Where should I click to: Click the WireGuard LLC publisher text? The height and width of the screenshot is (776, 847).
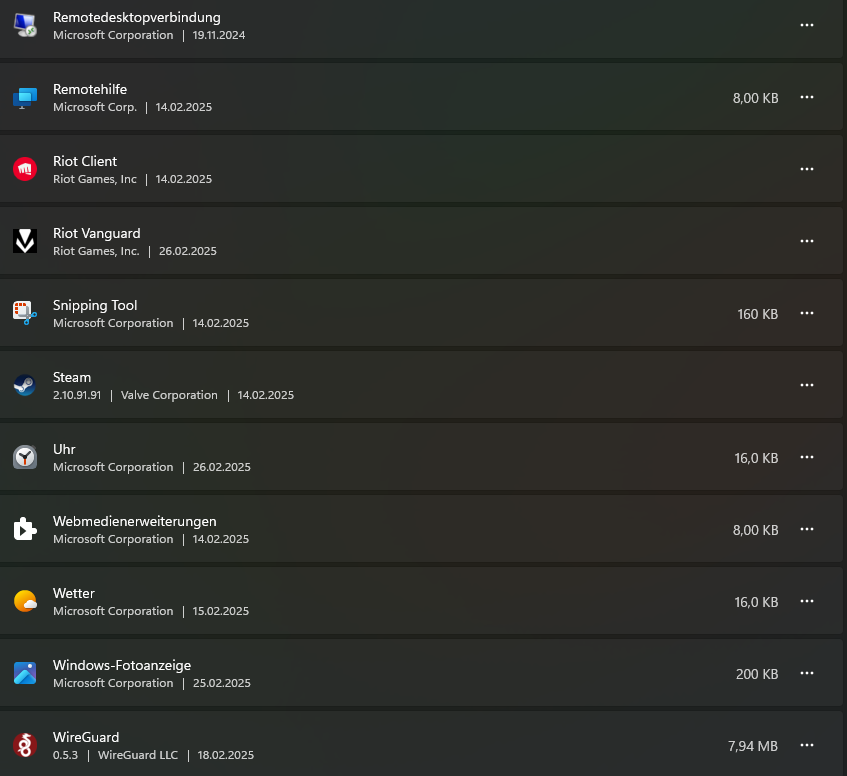[x=138, y=755]
